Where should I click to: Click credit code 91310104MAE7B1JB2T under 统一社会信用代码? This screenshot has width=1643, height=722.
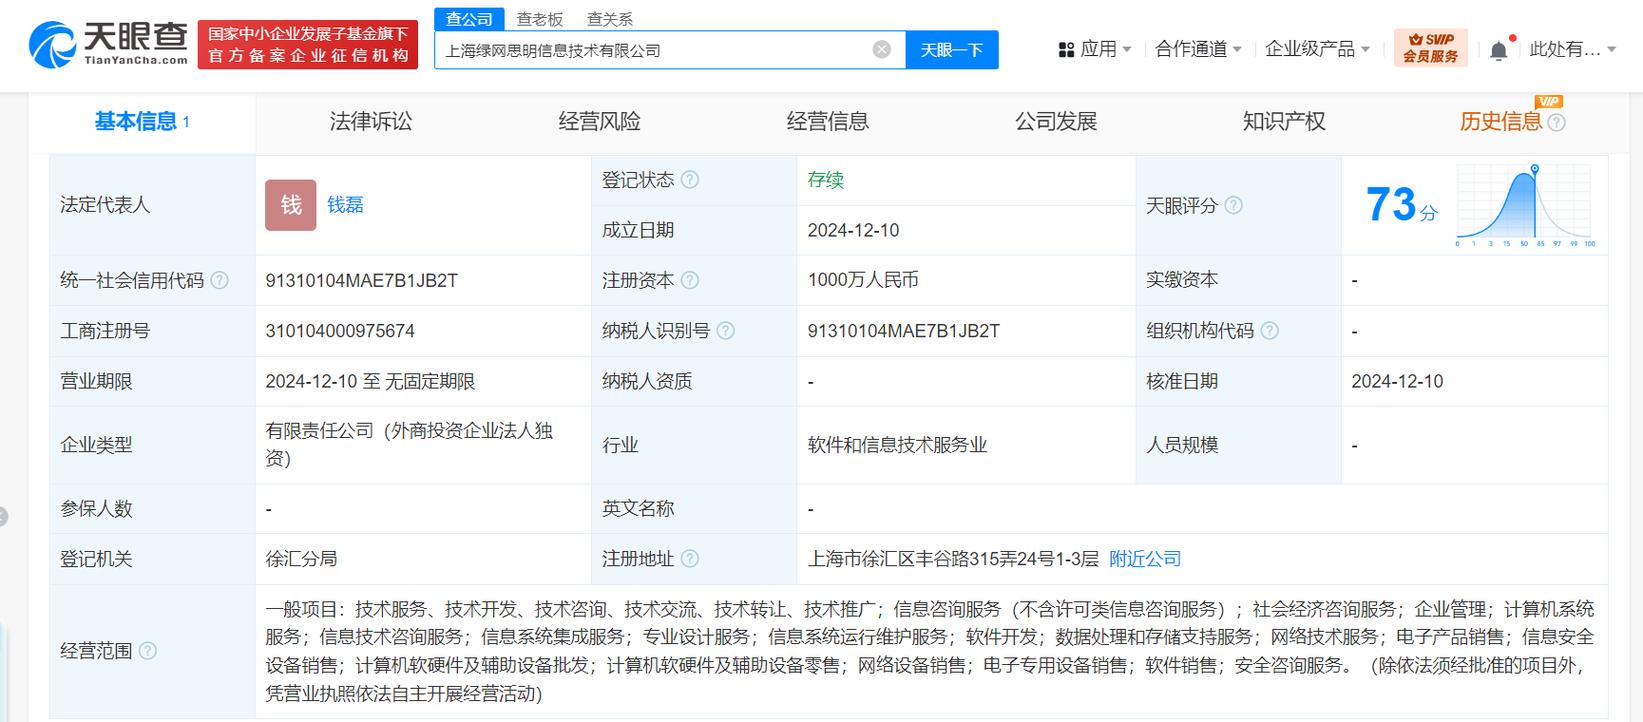tap(361, 281)
